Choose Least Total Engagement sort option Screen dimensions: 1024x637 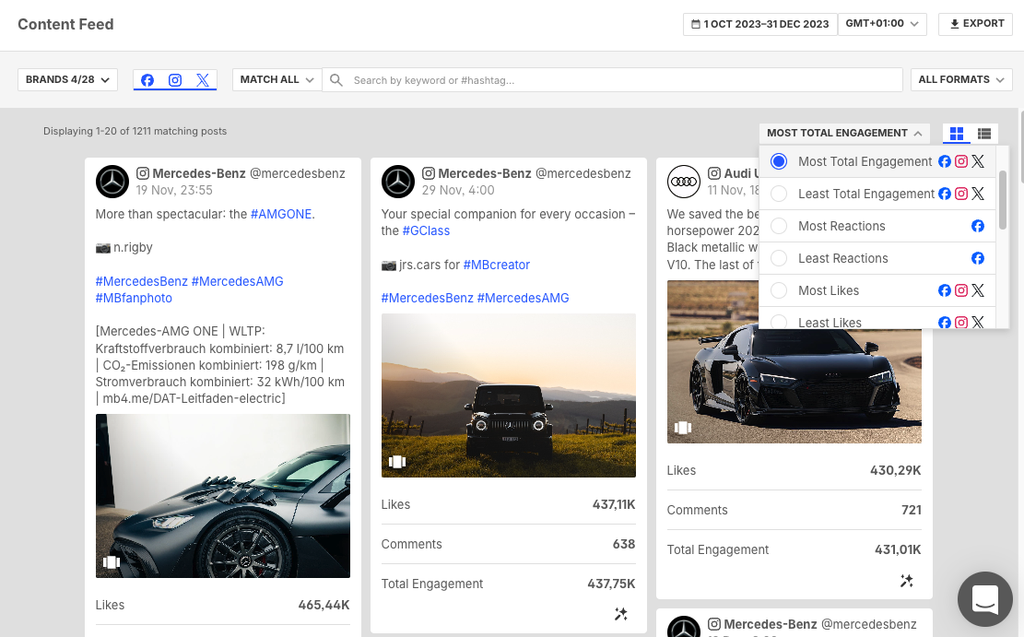point(779,194)
